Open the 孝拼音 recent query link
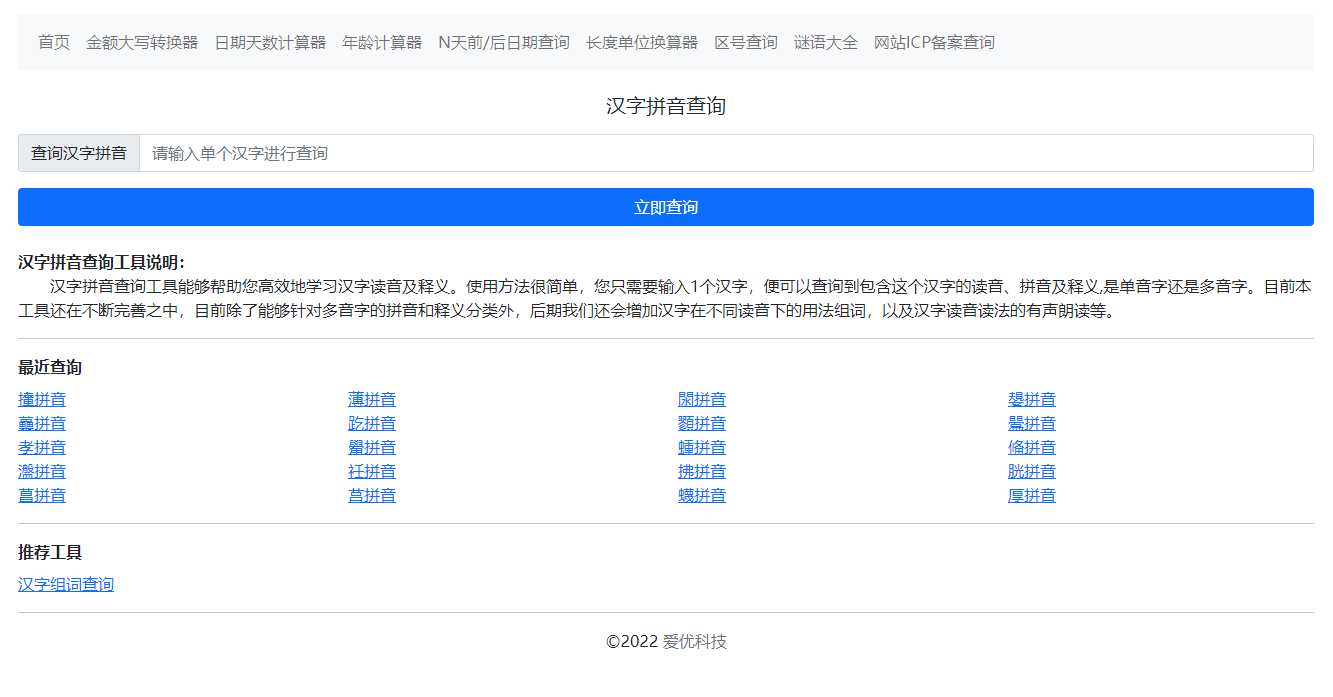Screen dimensions: 1333x697 point(41,447)
